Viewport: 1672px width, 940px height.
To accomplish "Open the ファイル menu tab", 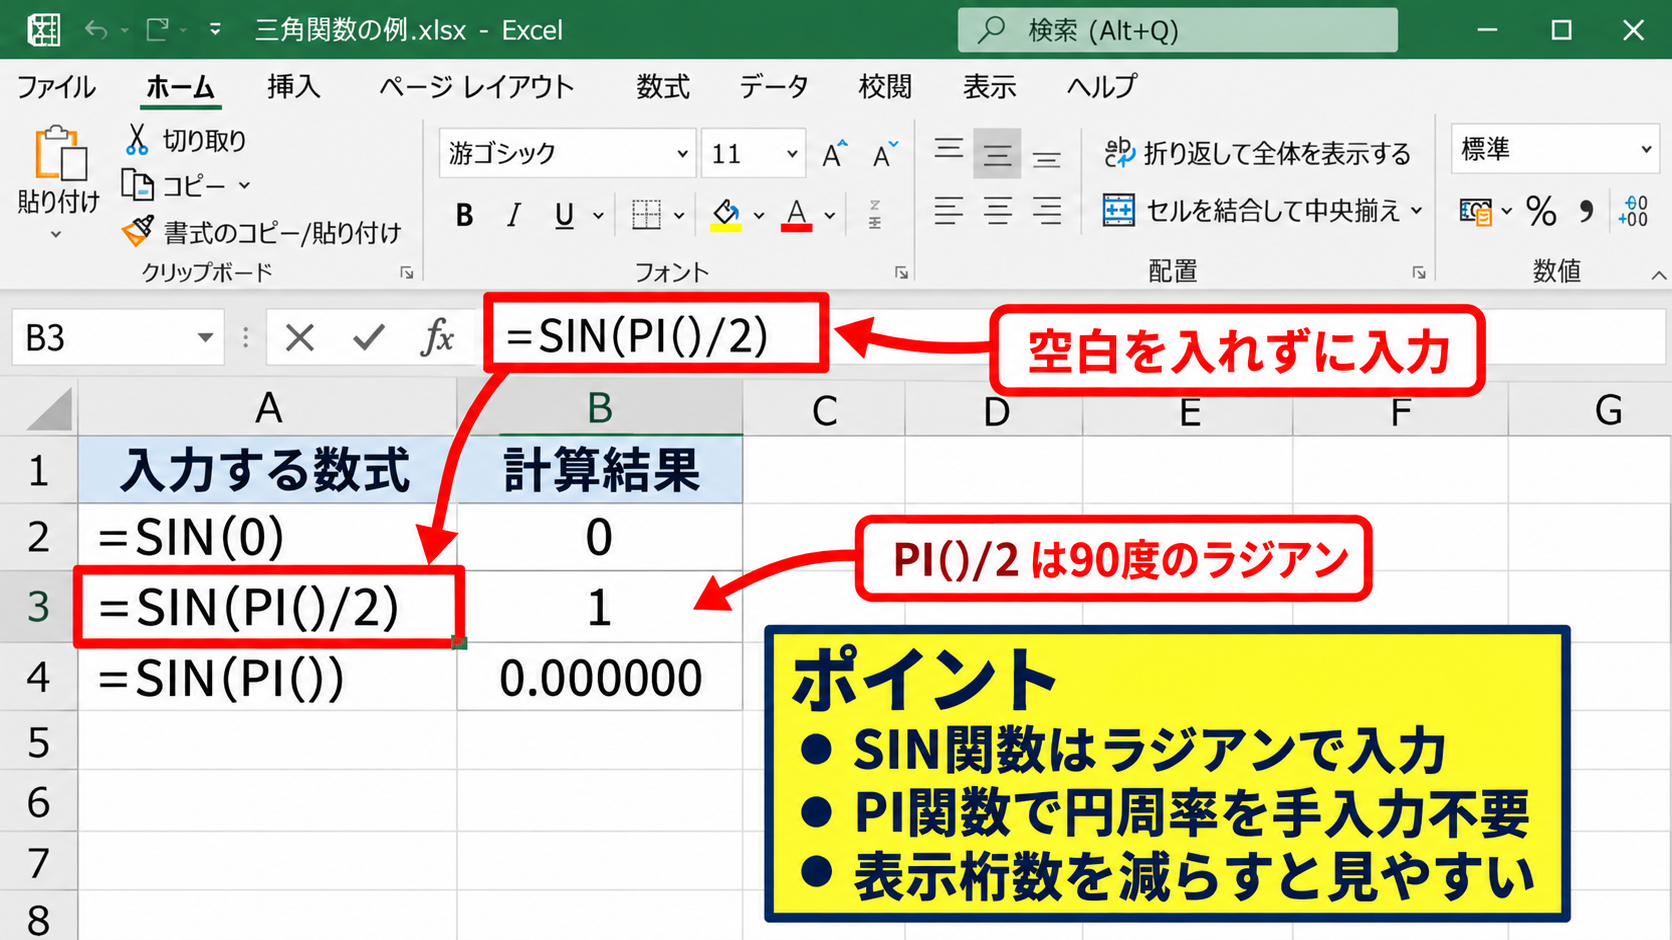I will 56,87.
